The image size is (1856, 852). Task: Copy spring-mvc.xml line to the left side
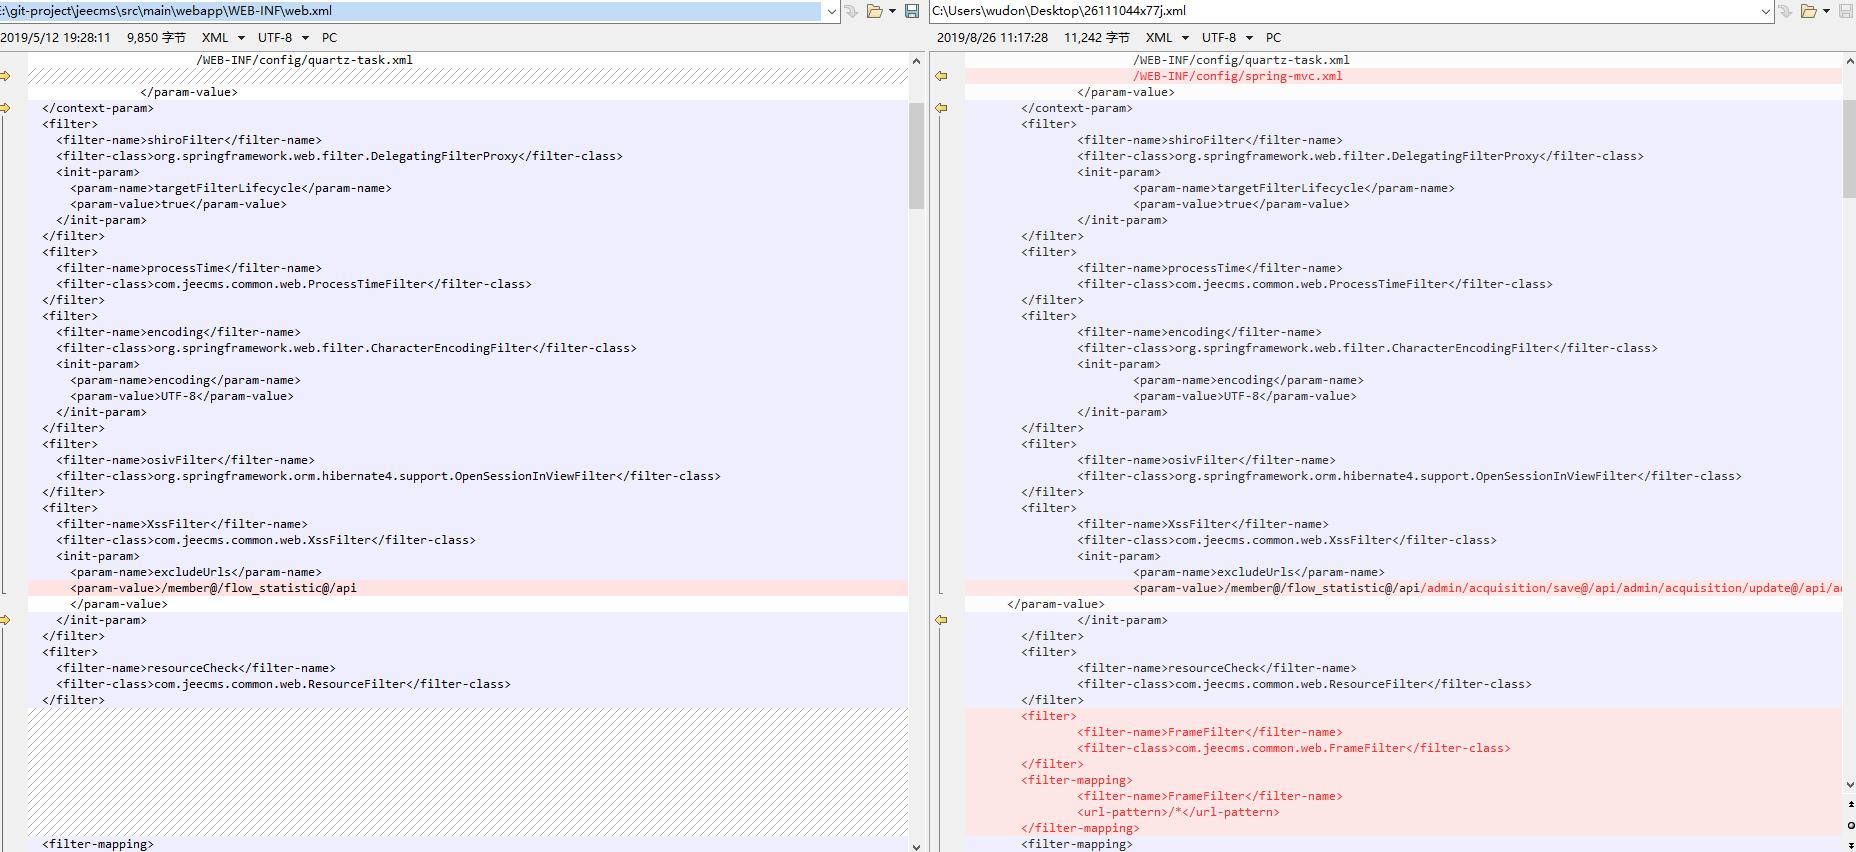941,76
